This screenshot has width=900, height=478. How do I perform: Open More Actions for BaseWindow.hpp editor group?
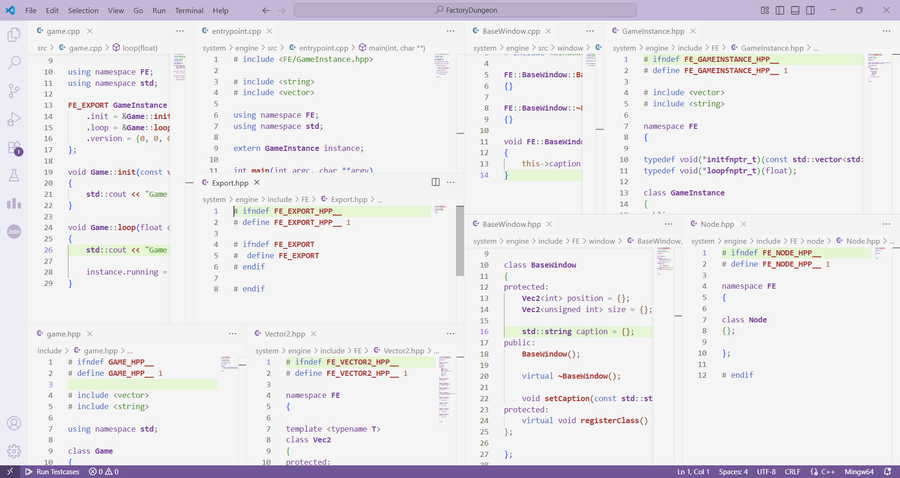668,224
